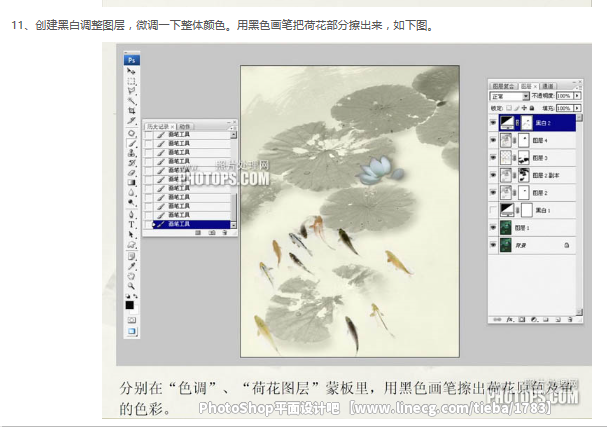Select the 历史记录 history tab
The width and height of the screenshot is (607, 427).
158,127
